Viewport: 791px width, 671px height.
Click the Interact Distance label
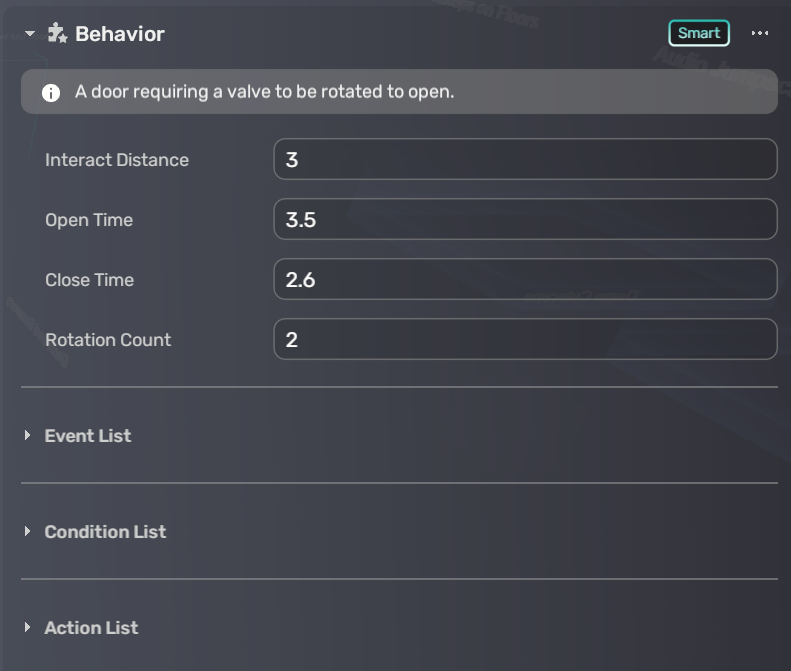[x=117, y=160]
